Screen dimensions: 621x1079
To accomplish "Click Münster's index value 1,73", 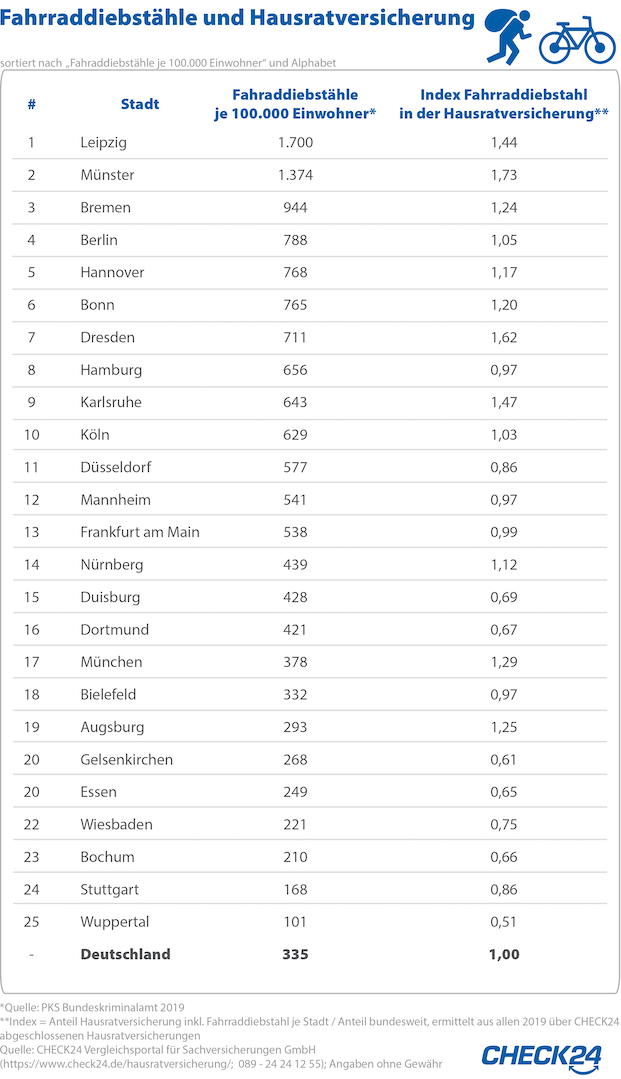I will click(503, 175).
